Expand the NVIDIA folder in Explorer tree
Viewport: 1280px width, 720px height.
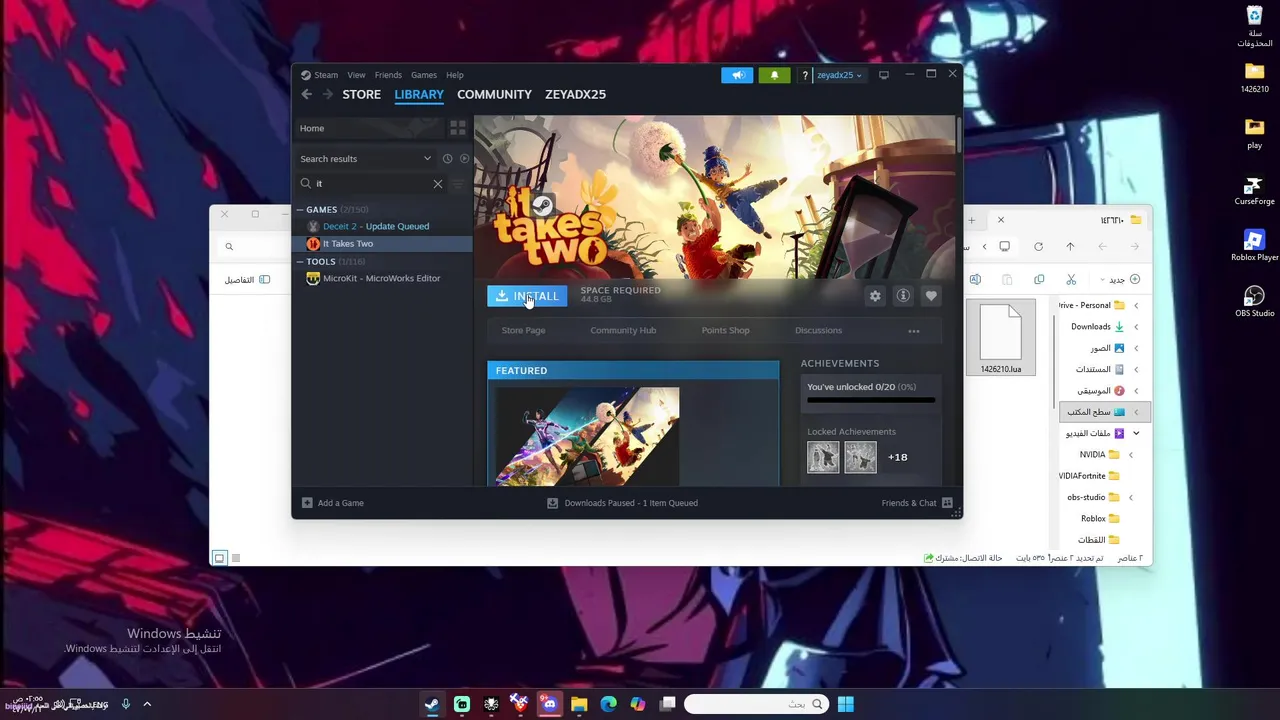coord(1131,455)
